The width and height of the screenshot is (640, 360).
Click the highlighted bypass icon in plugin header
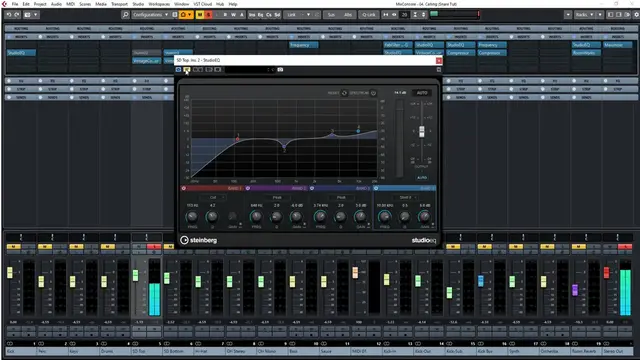click(x=187, y=70)
